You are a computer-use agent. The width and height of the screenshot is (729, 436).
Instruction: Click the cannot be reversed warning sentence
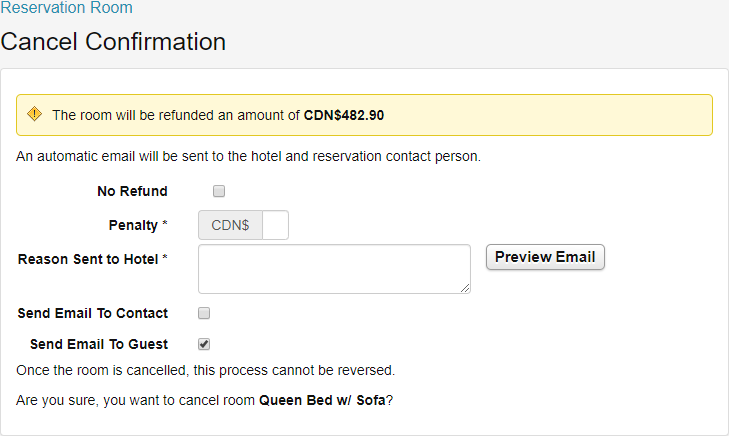206,370
